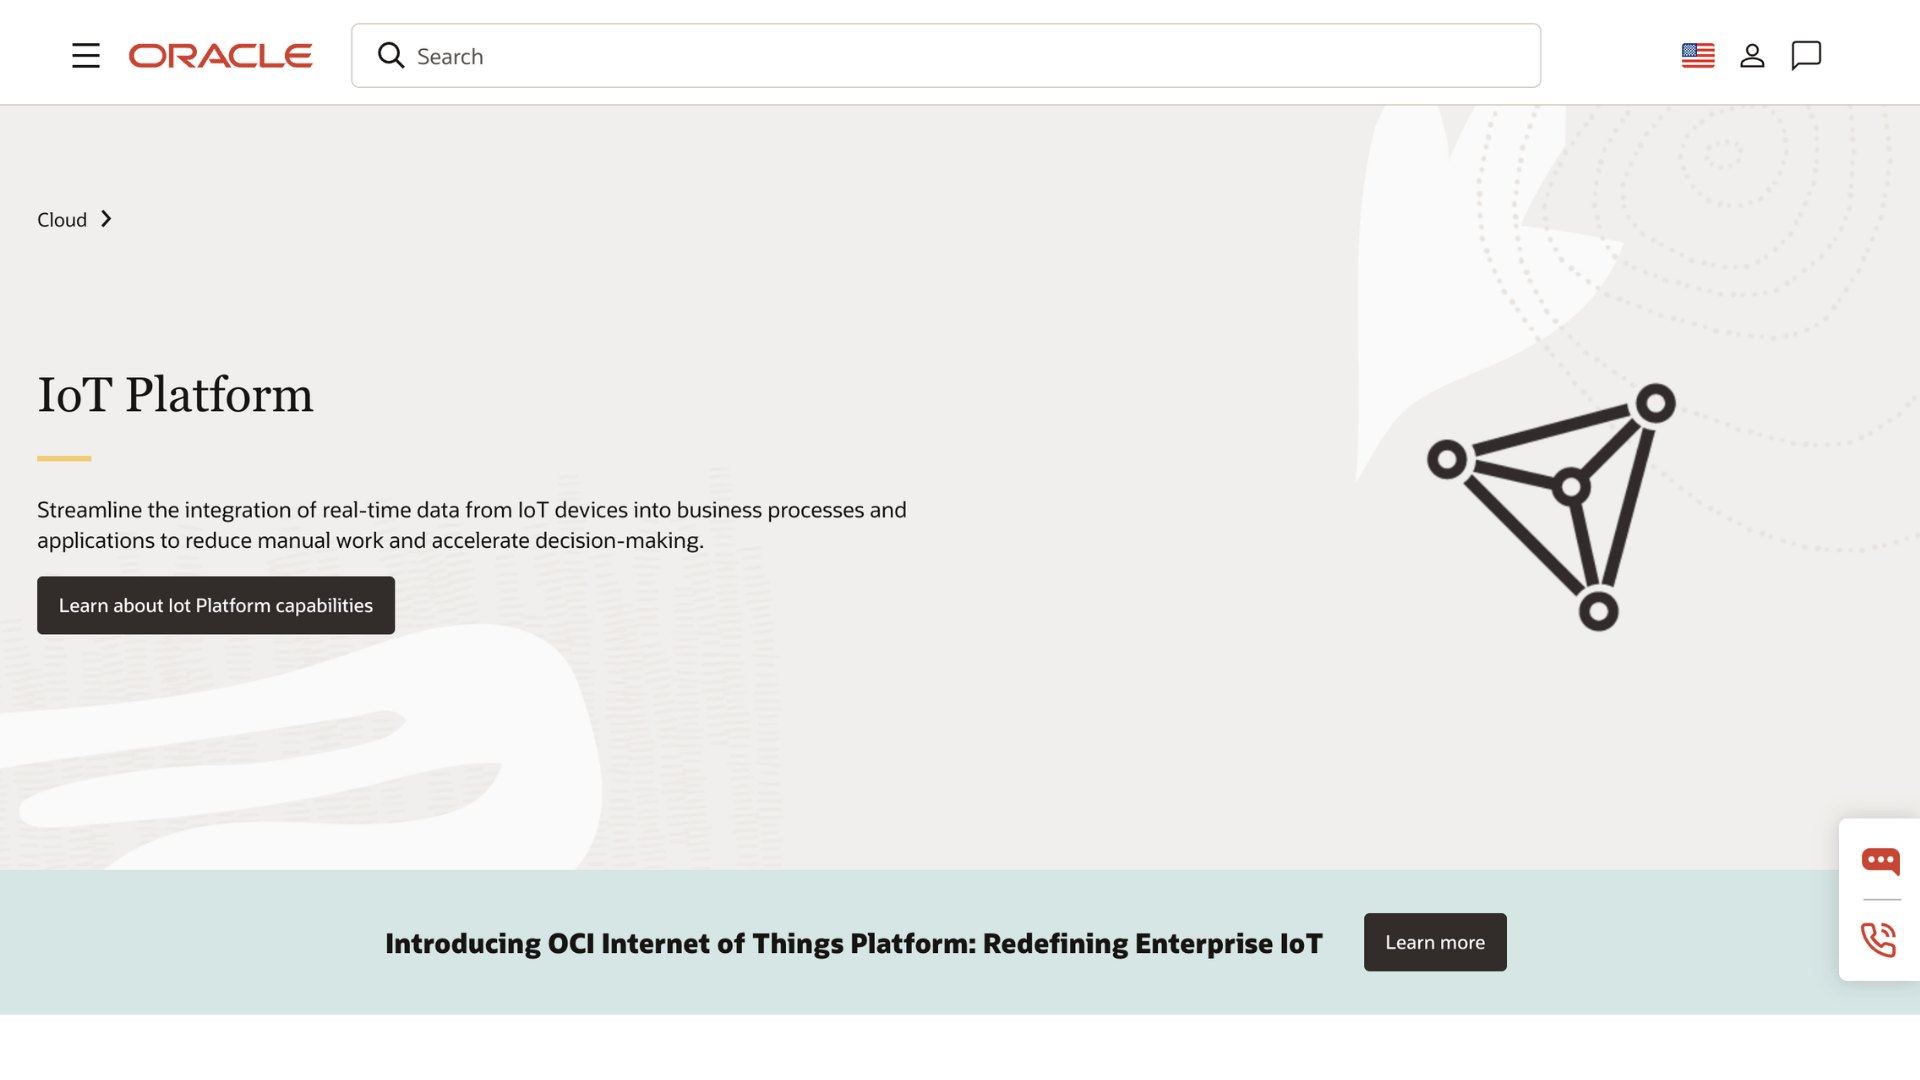Click the IoT network graph illustration

pyautogui.click(x=1552, y=507)
